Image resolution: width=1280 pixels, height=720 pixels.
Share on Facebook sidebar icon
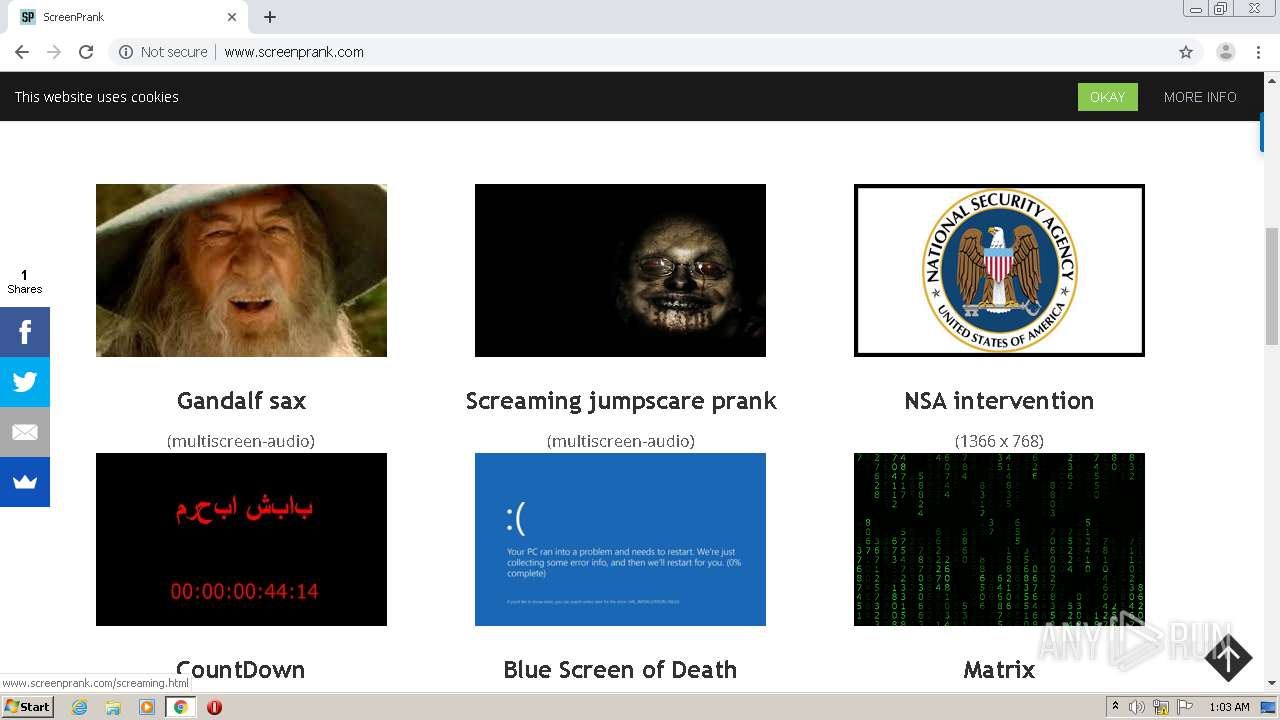pyautogui.click(x=25, y=332)
